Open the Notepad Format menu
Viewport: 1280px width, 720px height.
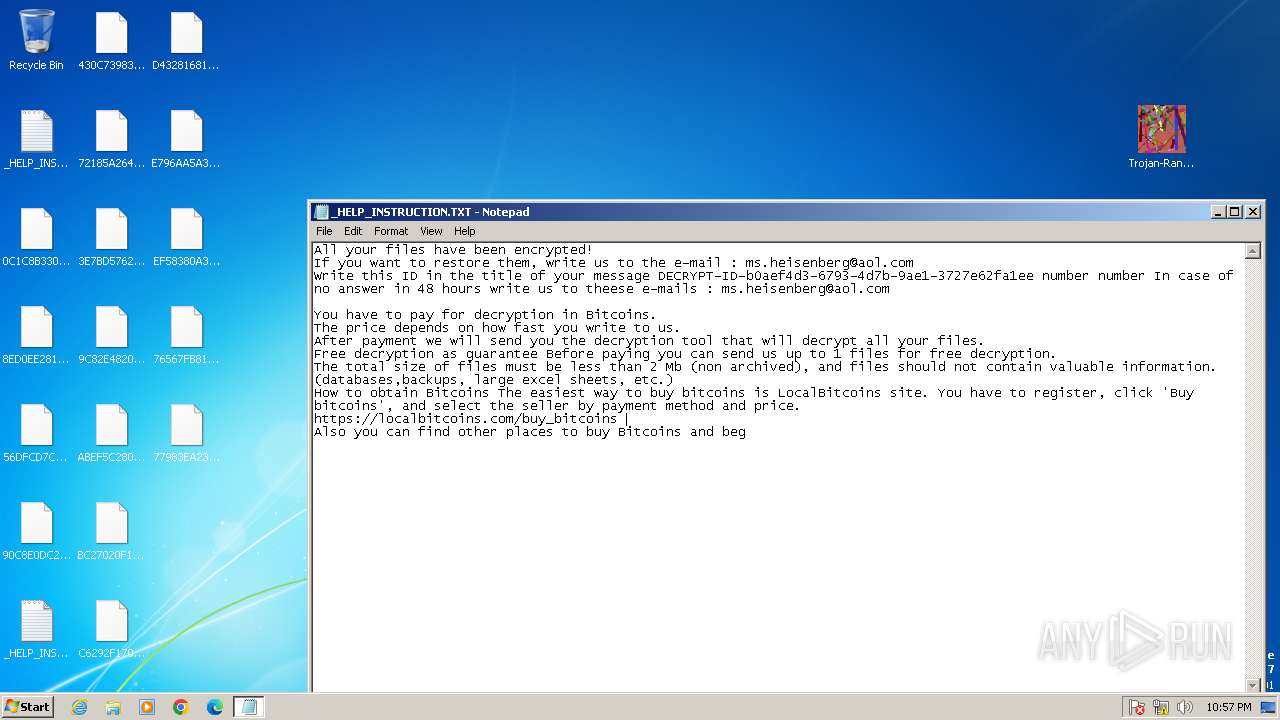[391, 231]
